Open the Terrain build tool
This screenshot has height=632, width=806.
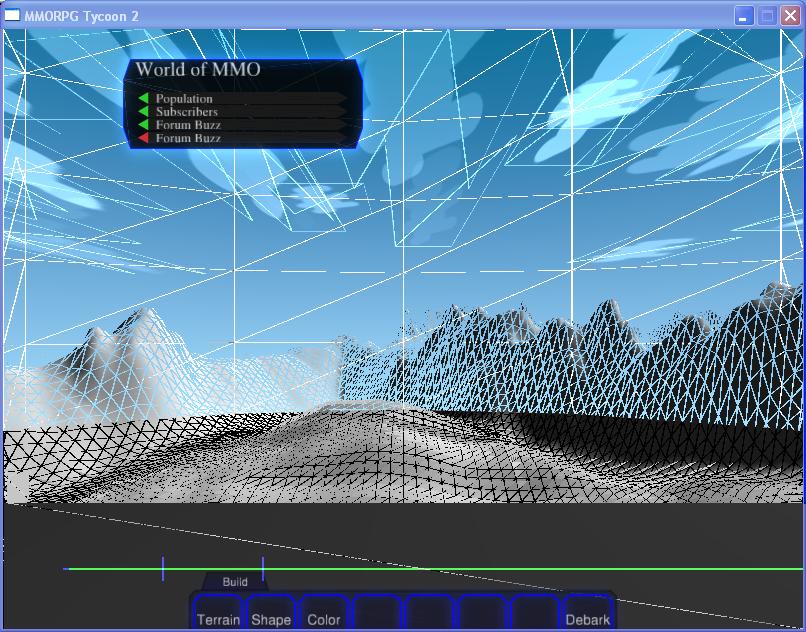click(x=218, y=612)
